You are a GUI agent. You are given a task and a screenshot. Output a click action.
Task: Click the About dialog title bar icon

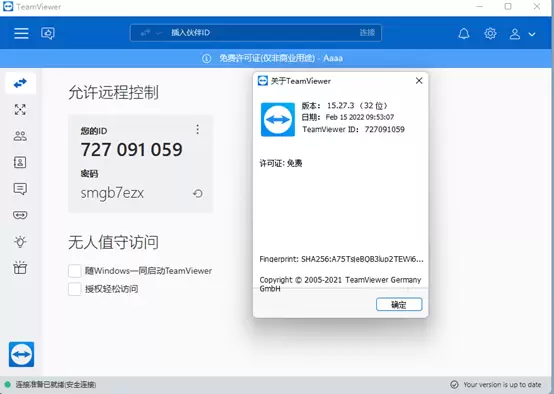(263, 81)
